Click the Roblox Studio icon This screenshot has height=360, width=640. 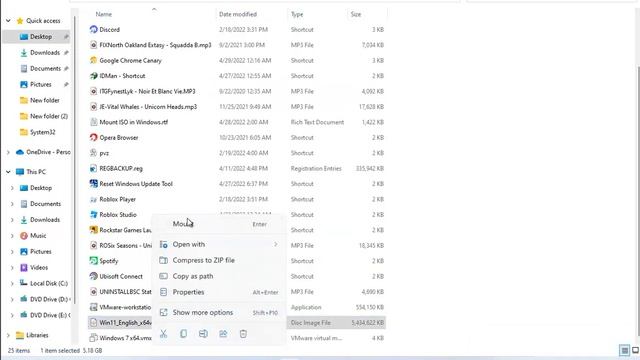point(93,215)
